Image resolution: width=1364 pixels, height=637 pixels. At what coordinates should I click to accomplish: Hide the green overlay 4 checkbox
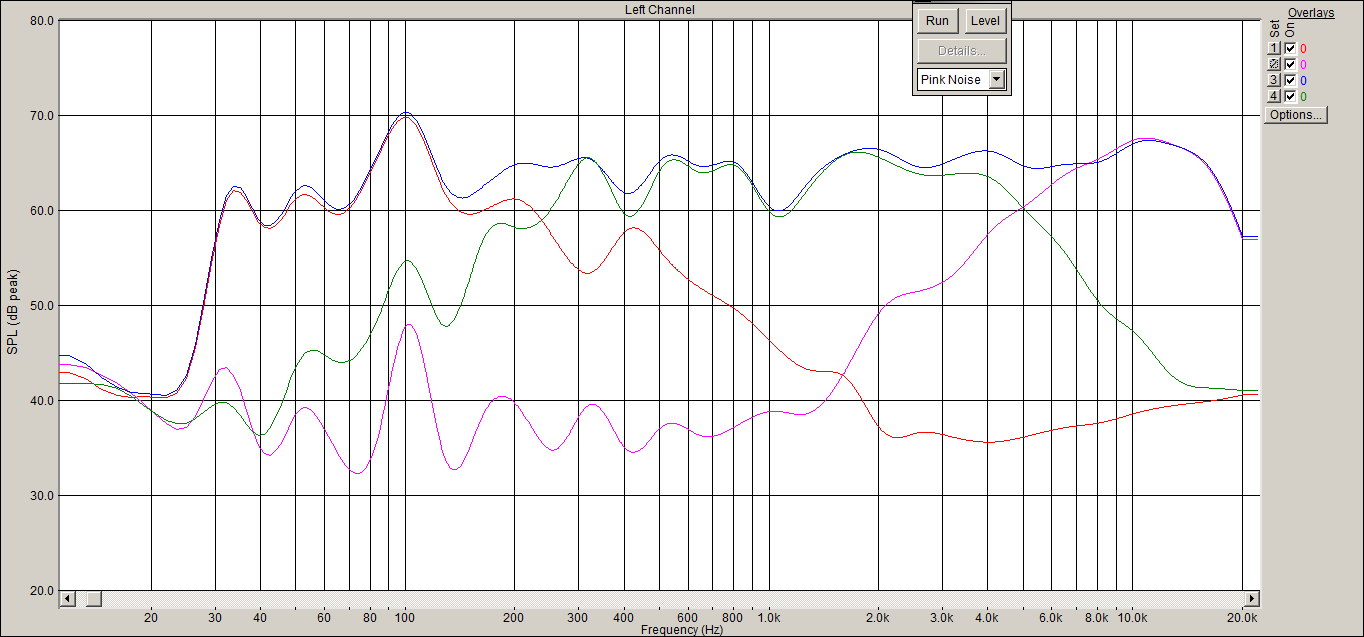coord(1290,96)
